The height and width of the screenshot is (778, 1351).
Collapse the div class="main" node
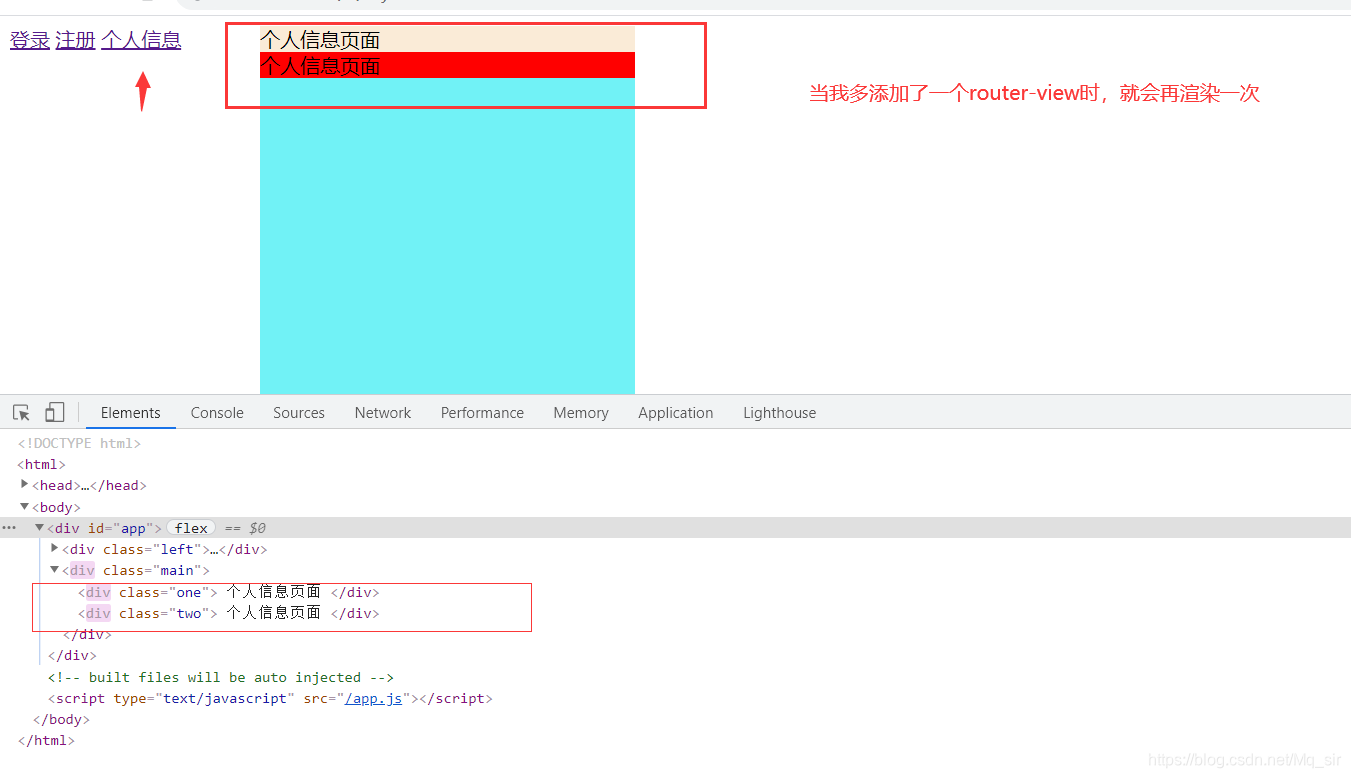coord(55,569)
